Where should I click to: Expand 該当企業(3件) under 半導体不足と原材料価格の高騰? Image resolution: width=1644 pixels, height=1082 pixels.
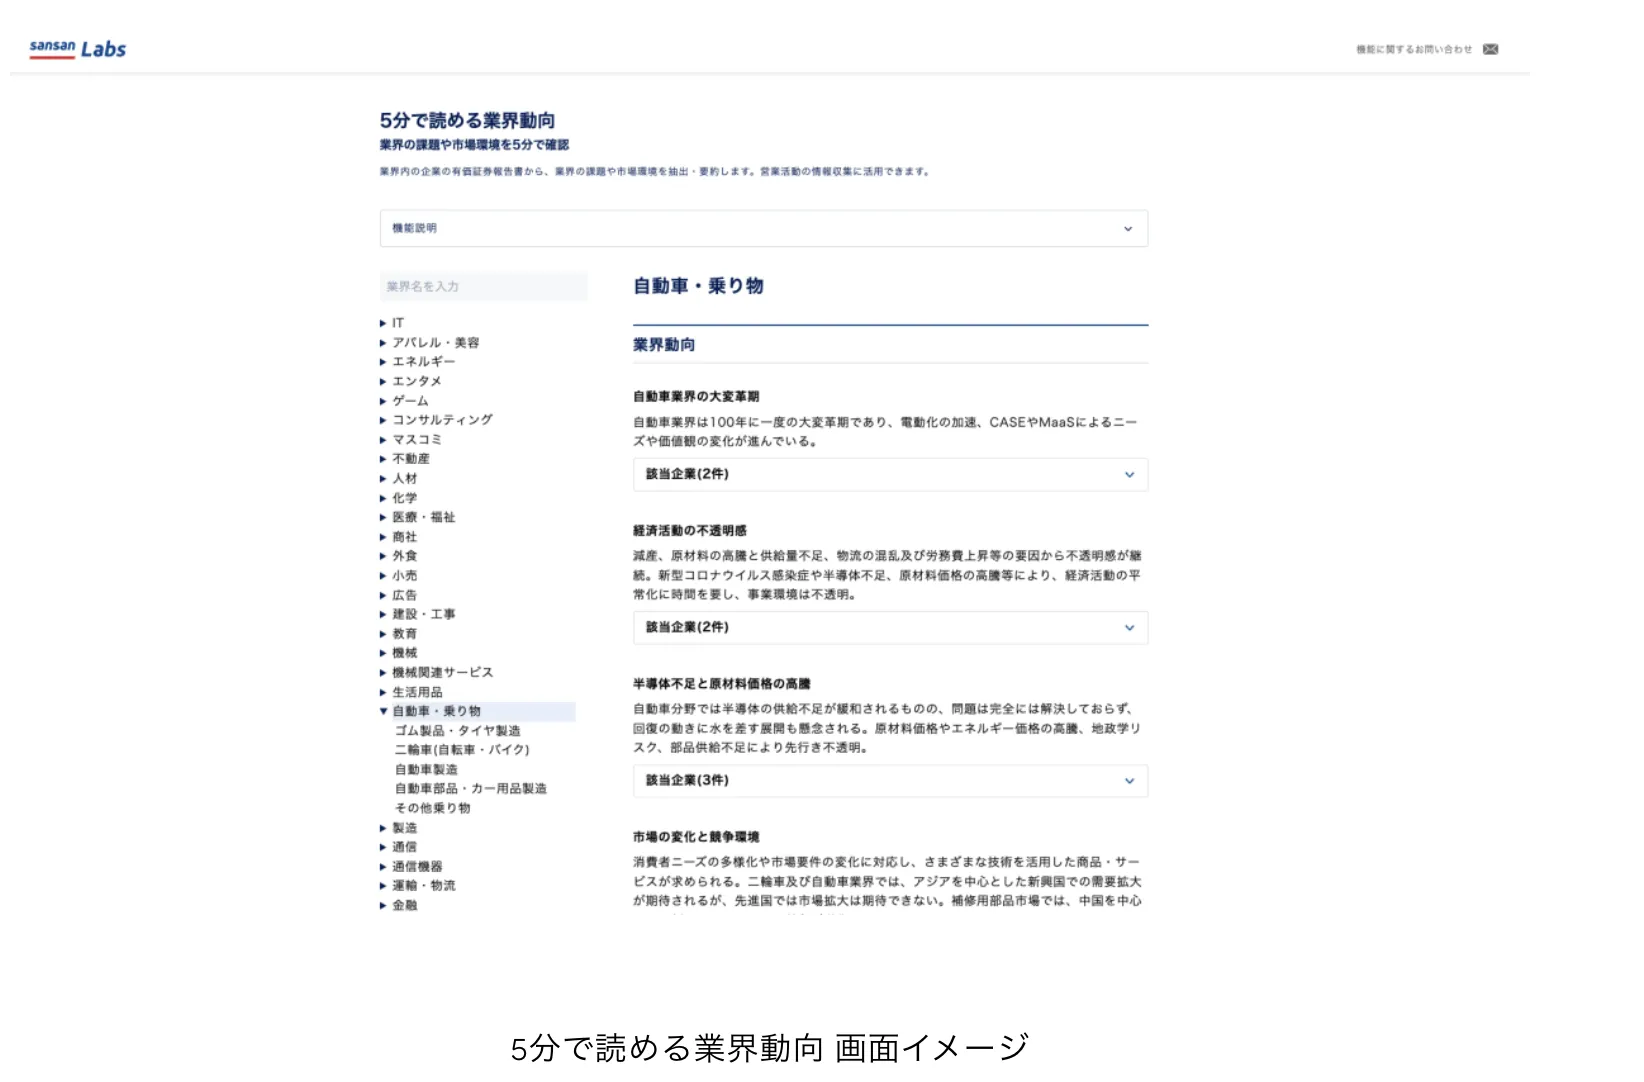pos(890,781)
